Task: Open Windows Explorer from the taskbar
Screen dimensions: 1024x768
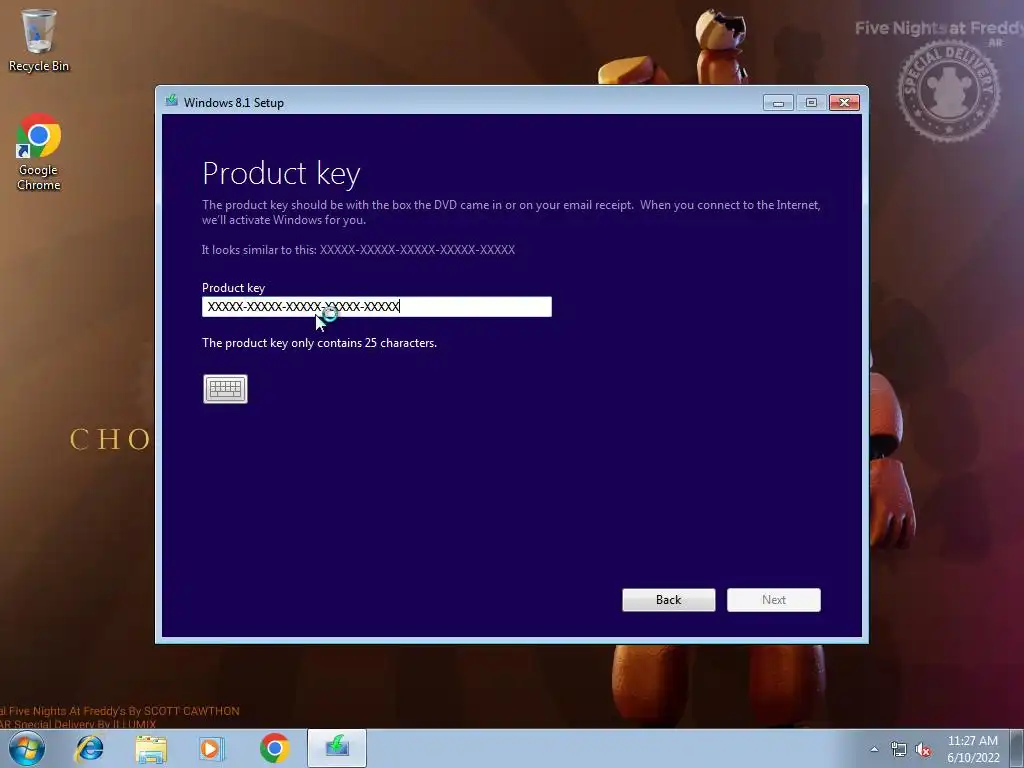Action: (151, 748)
